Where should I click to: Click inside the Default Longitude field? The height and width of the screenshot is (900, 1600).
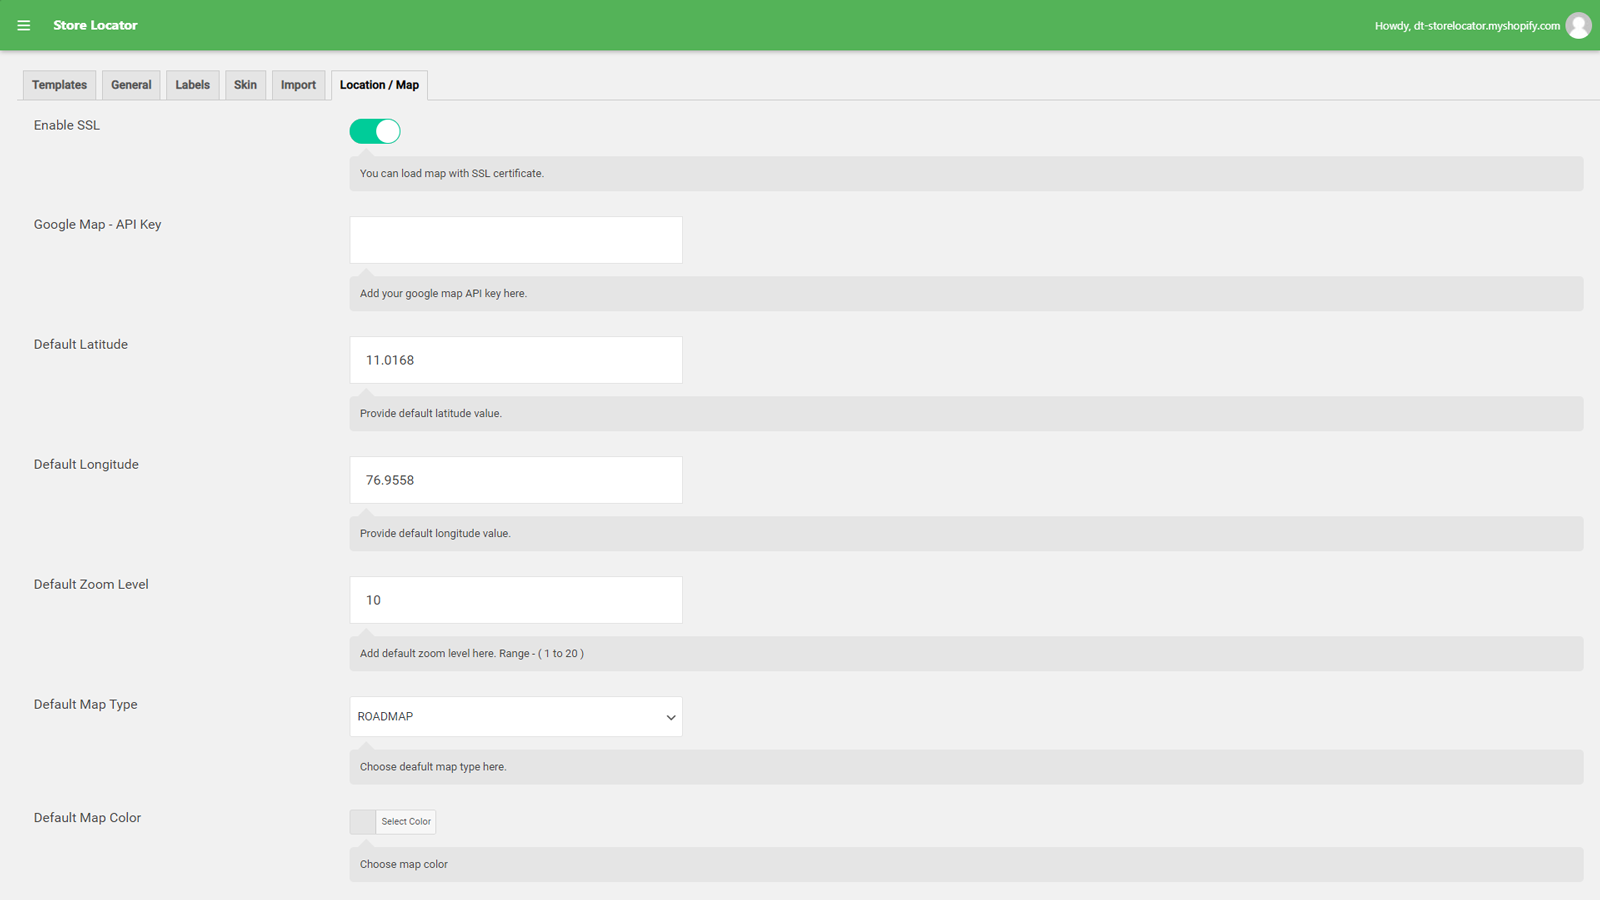click(x=515, y=480)
